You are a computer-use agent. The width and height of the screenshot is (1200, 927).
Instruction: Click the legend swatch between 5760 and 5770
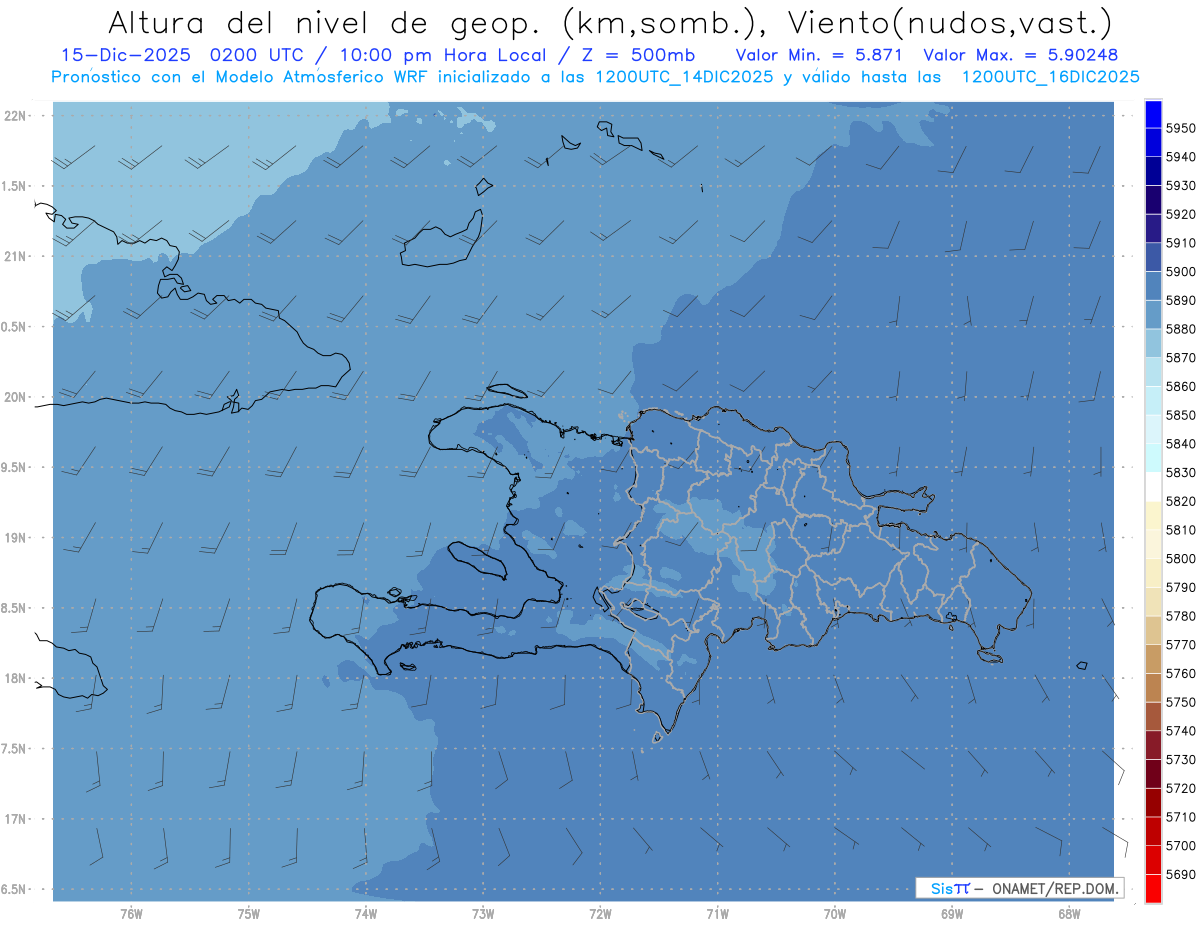[x=1153, y=658]
